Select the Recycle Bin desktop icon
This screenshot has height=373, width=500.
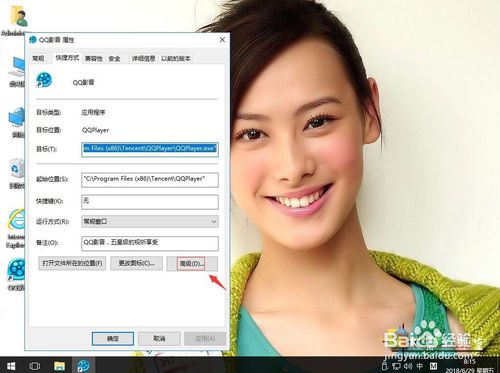click(16, 173)
